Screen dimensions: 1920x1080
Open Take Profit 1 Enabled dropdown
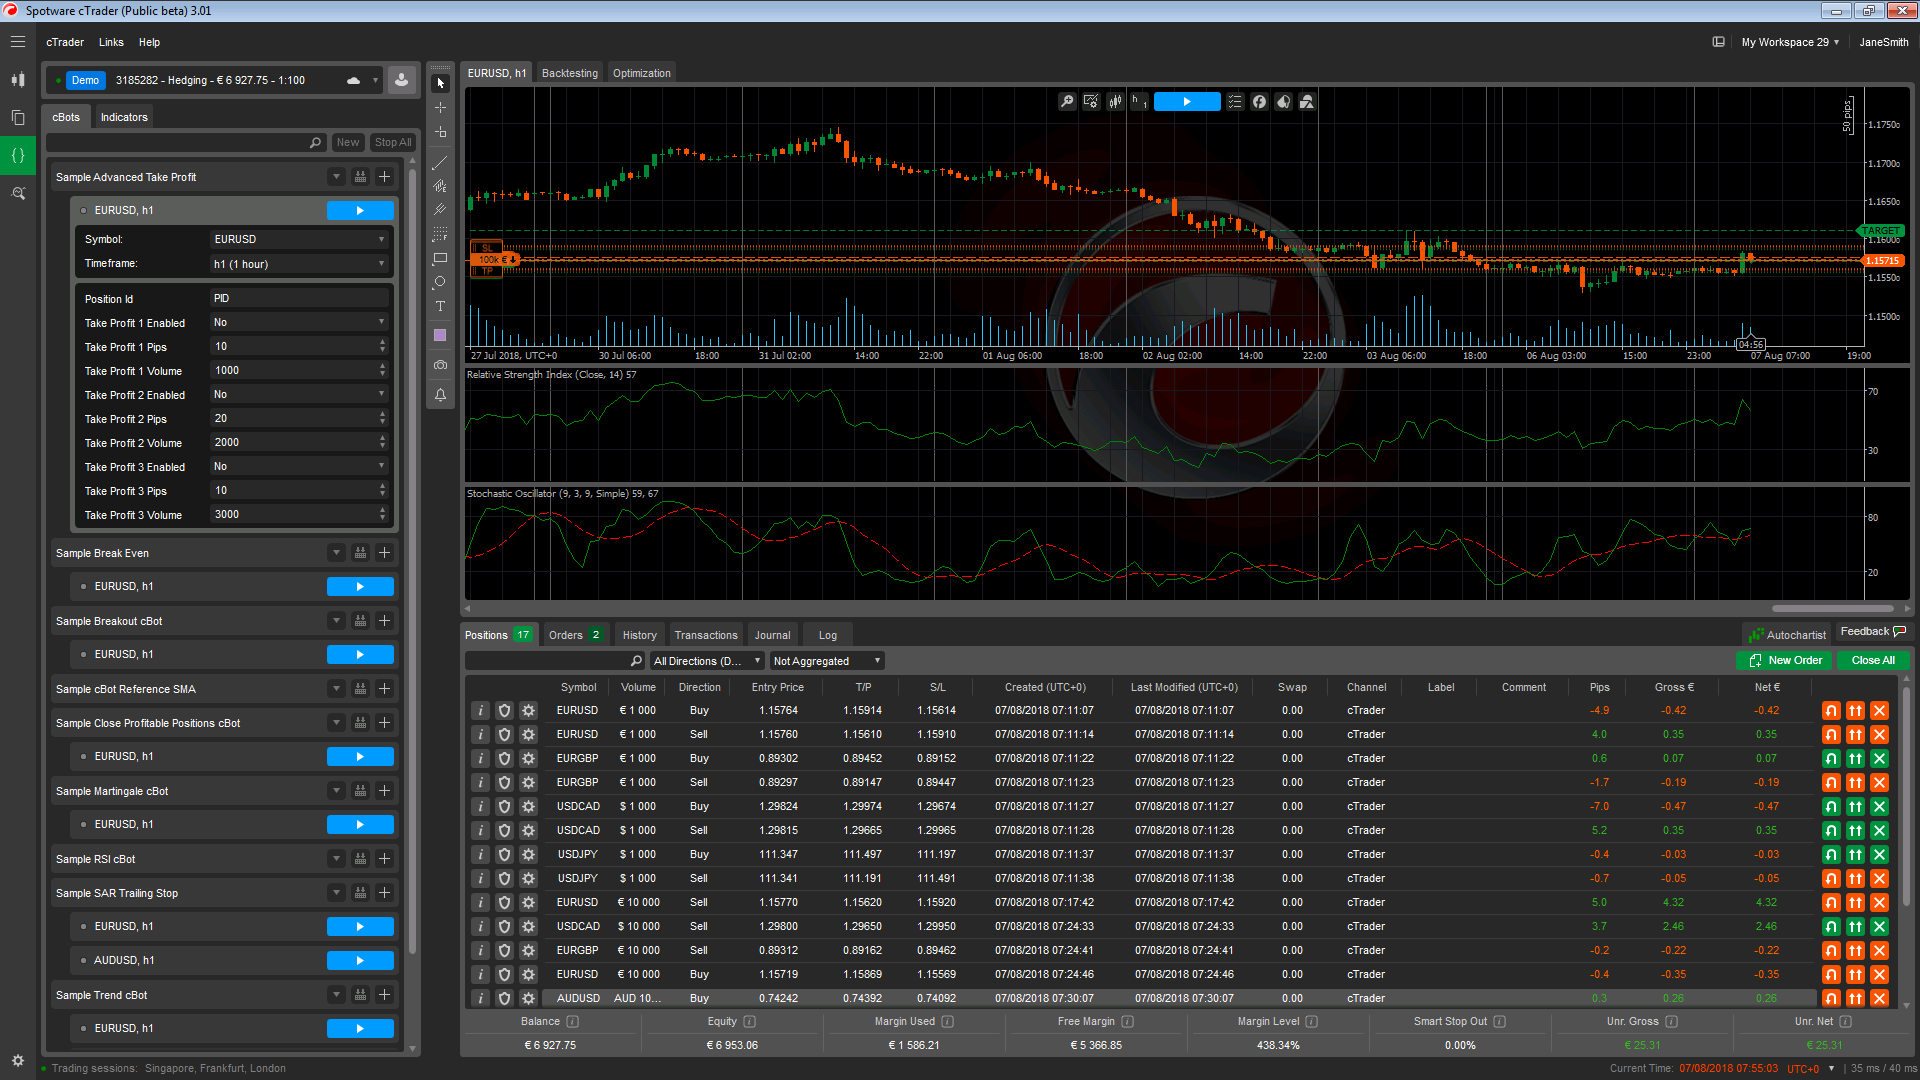pyautogui.click(x=299, y=323)
